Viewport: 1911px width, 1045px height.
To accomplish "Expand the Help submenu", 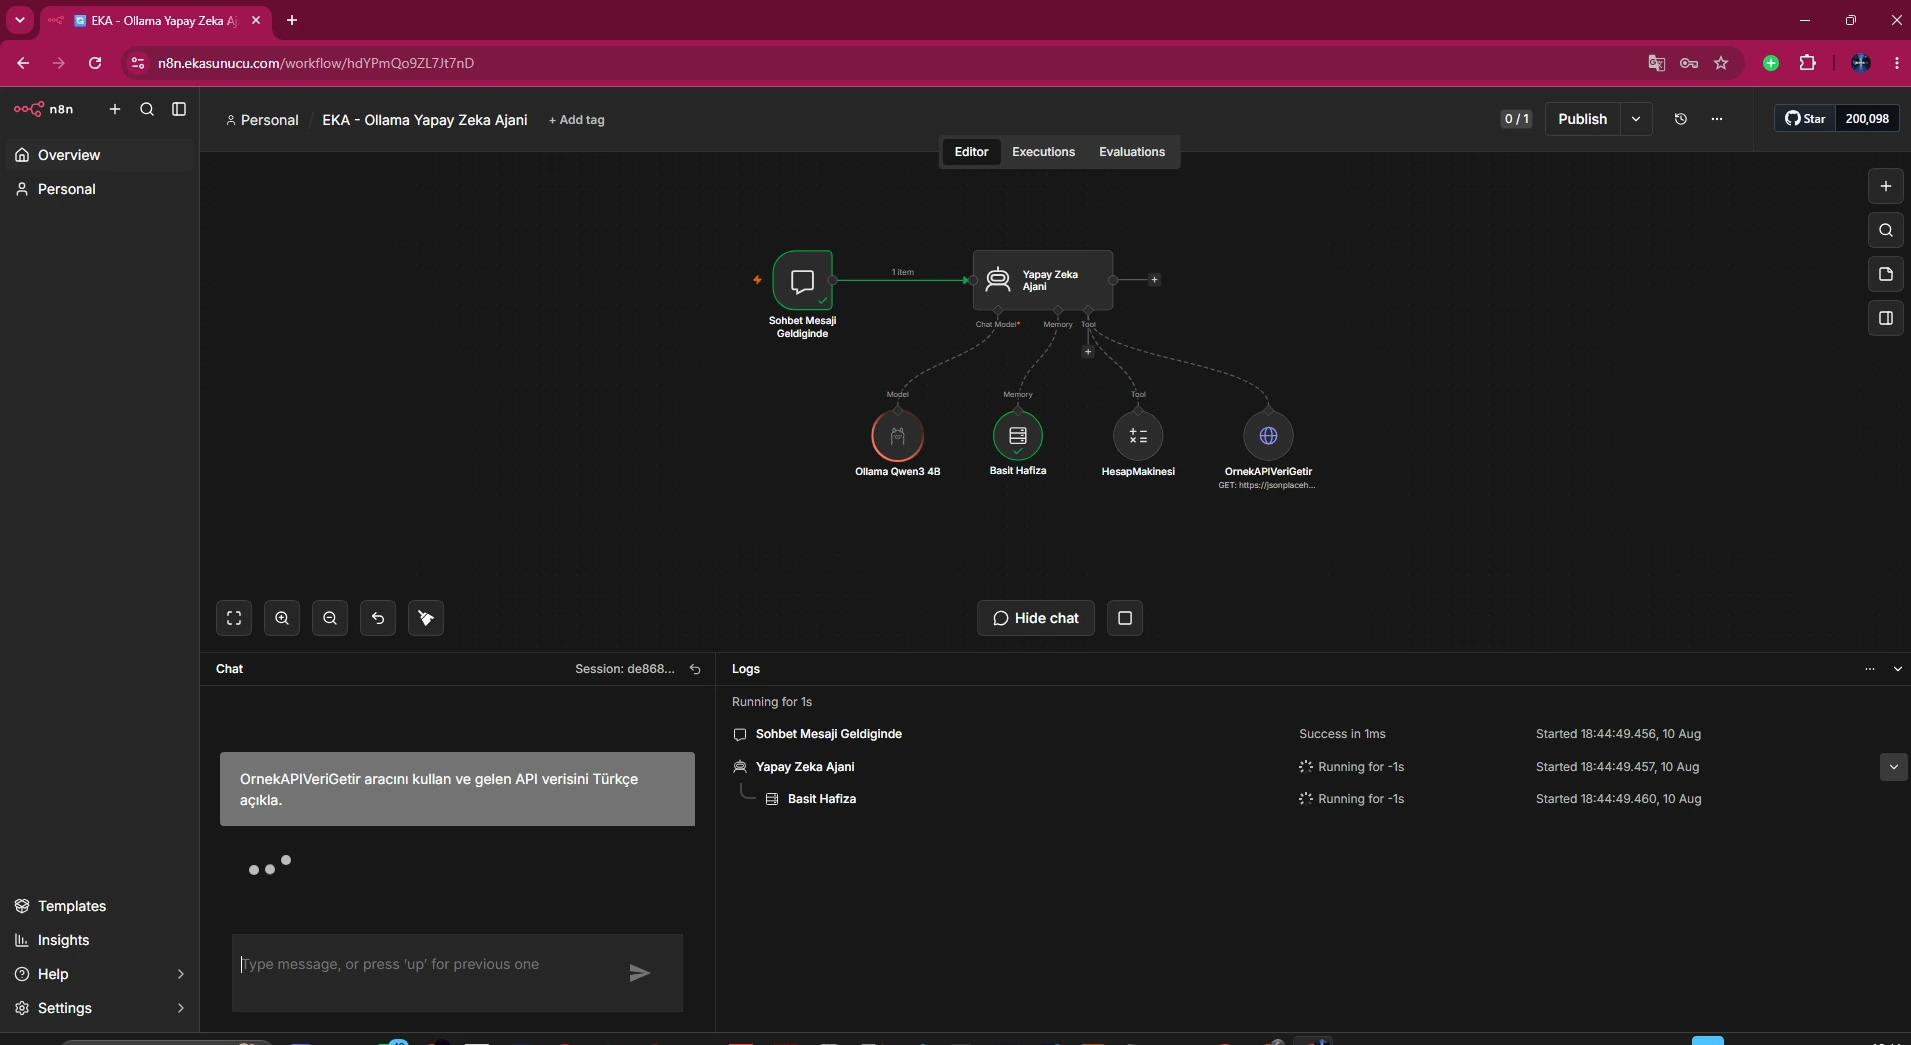I will click(x=180, y=974).
